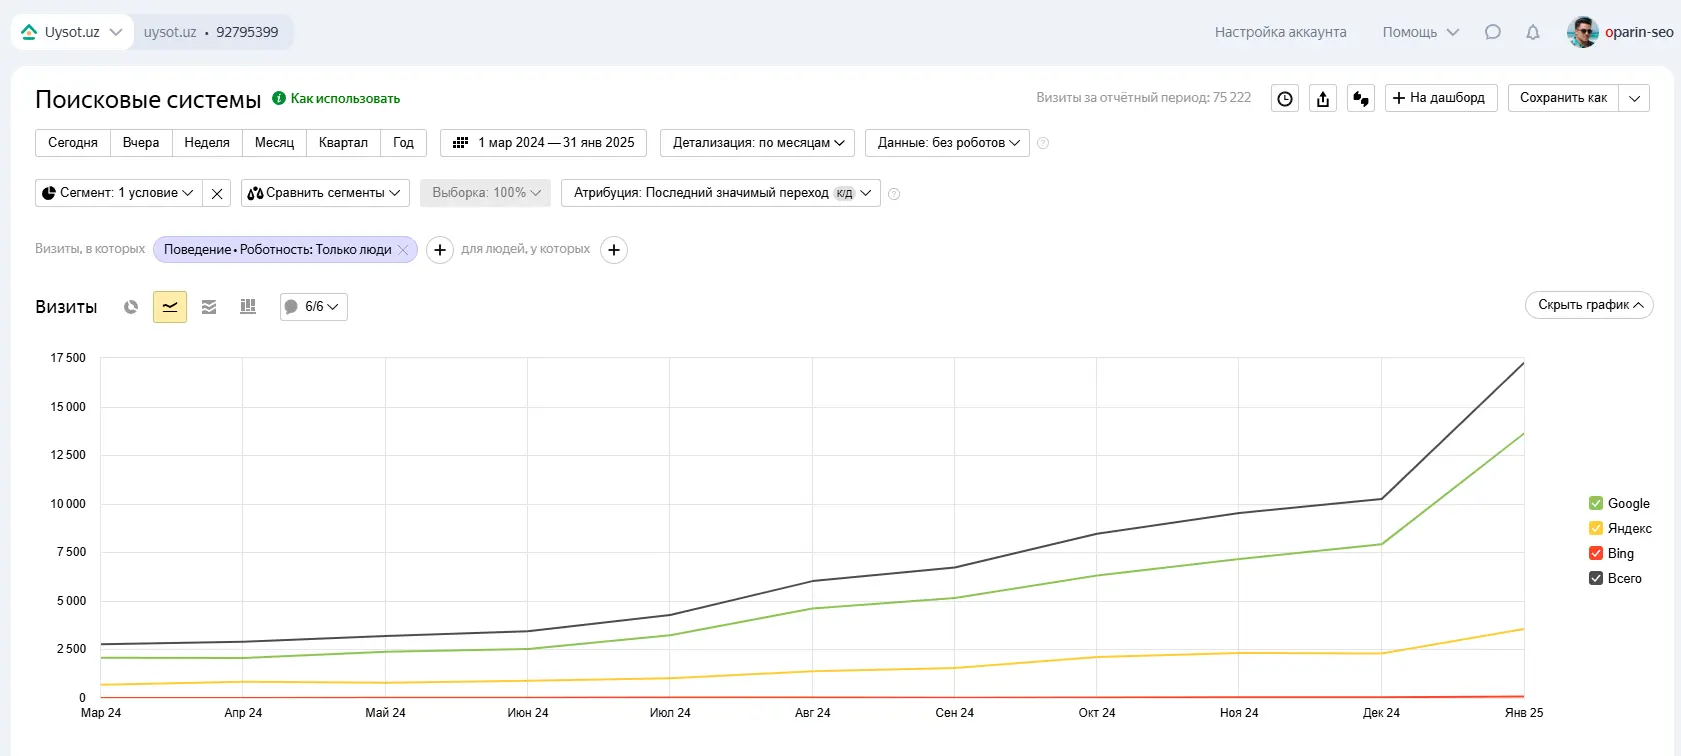Select the pie chart view icon
This screenshot has width=1681, height=756.
[131, 307]
